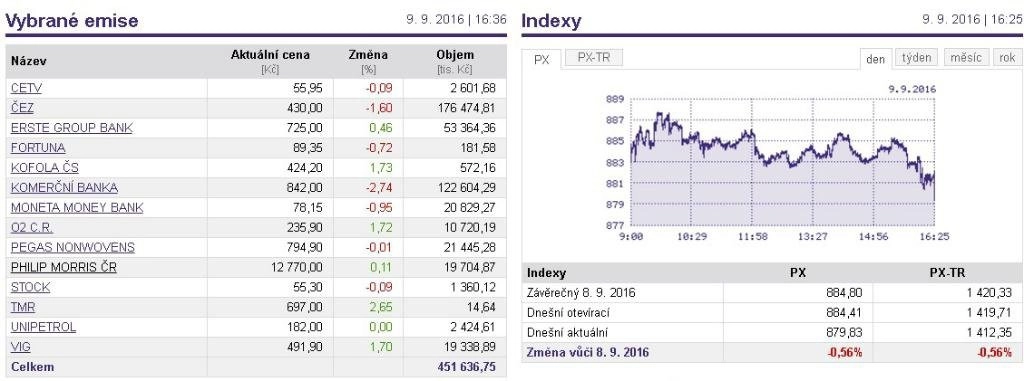Click MONETA MONEY BANK link

pos(77,208)
